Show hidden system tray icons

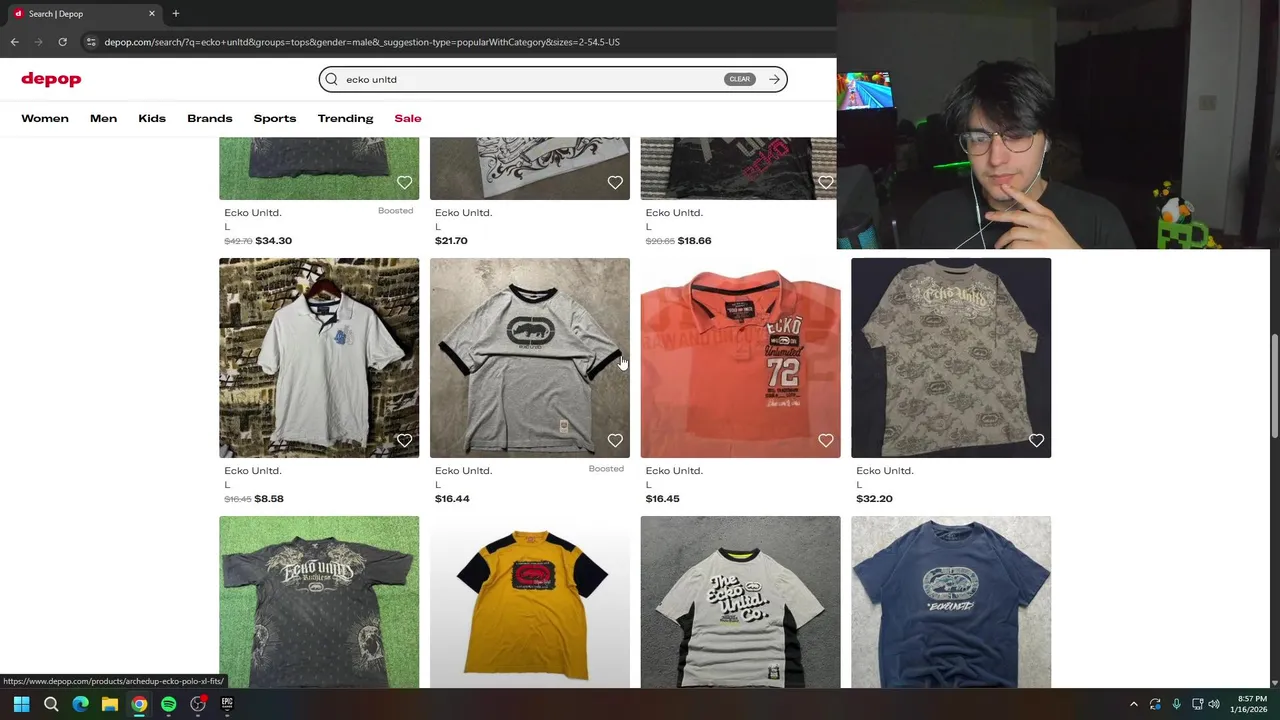(x=1133, y=704)
